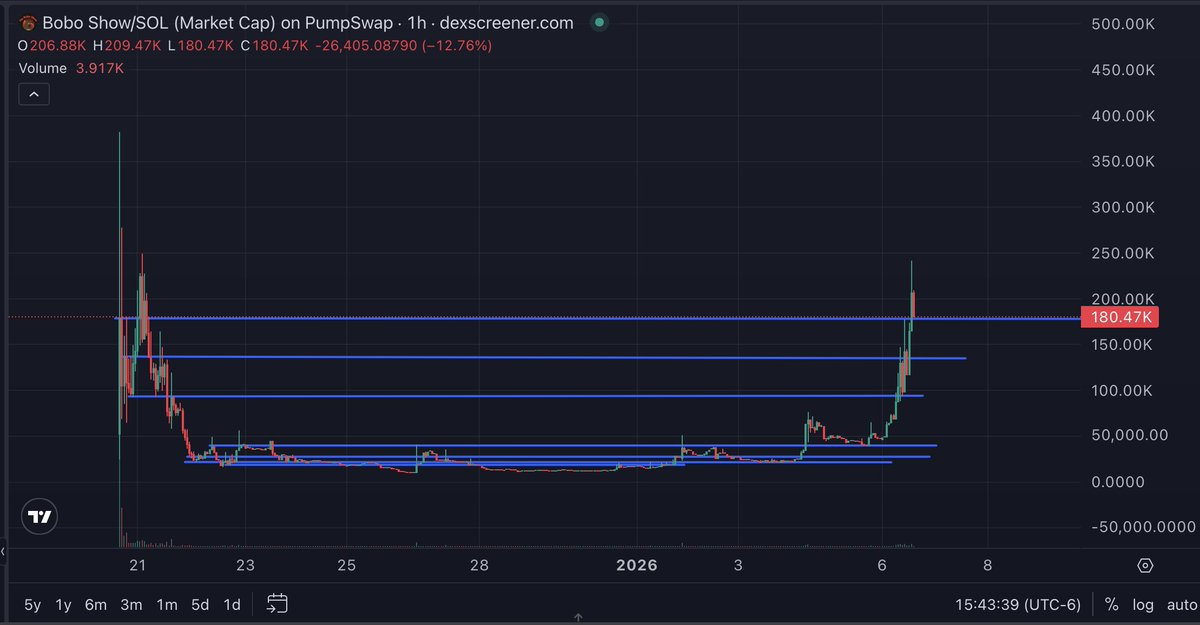Select the 1y time range
The image size is (1200, 625).
[x=64, y=604]
